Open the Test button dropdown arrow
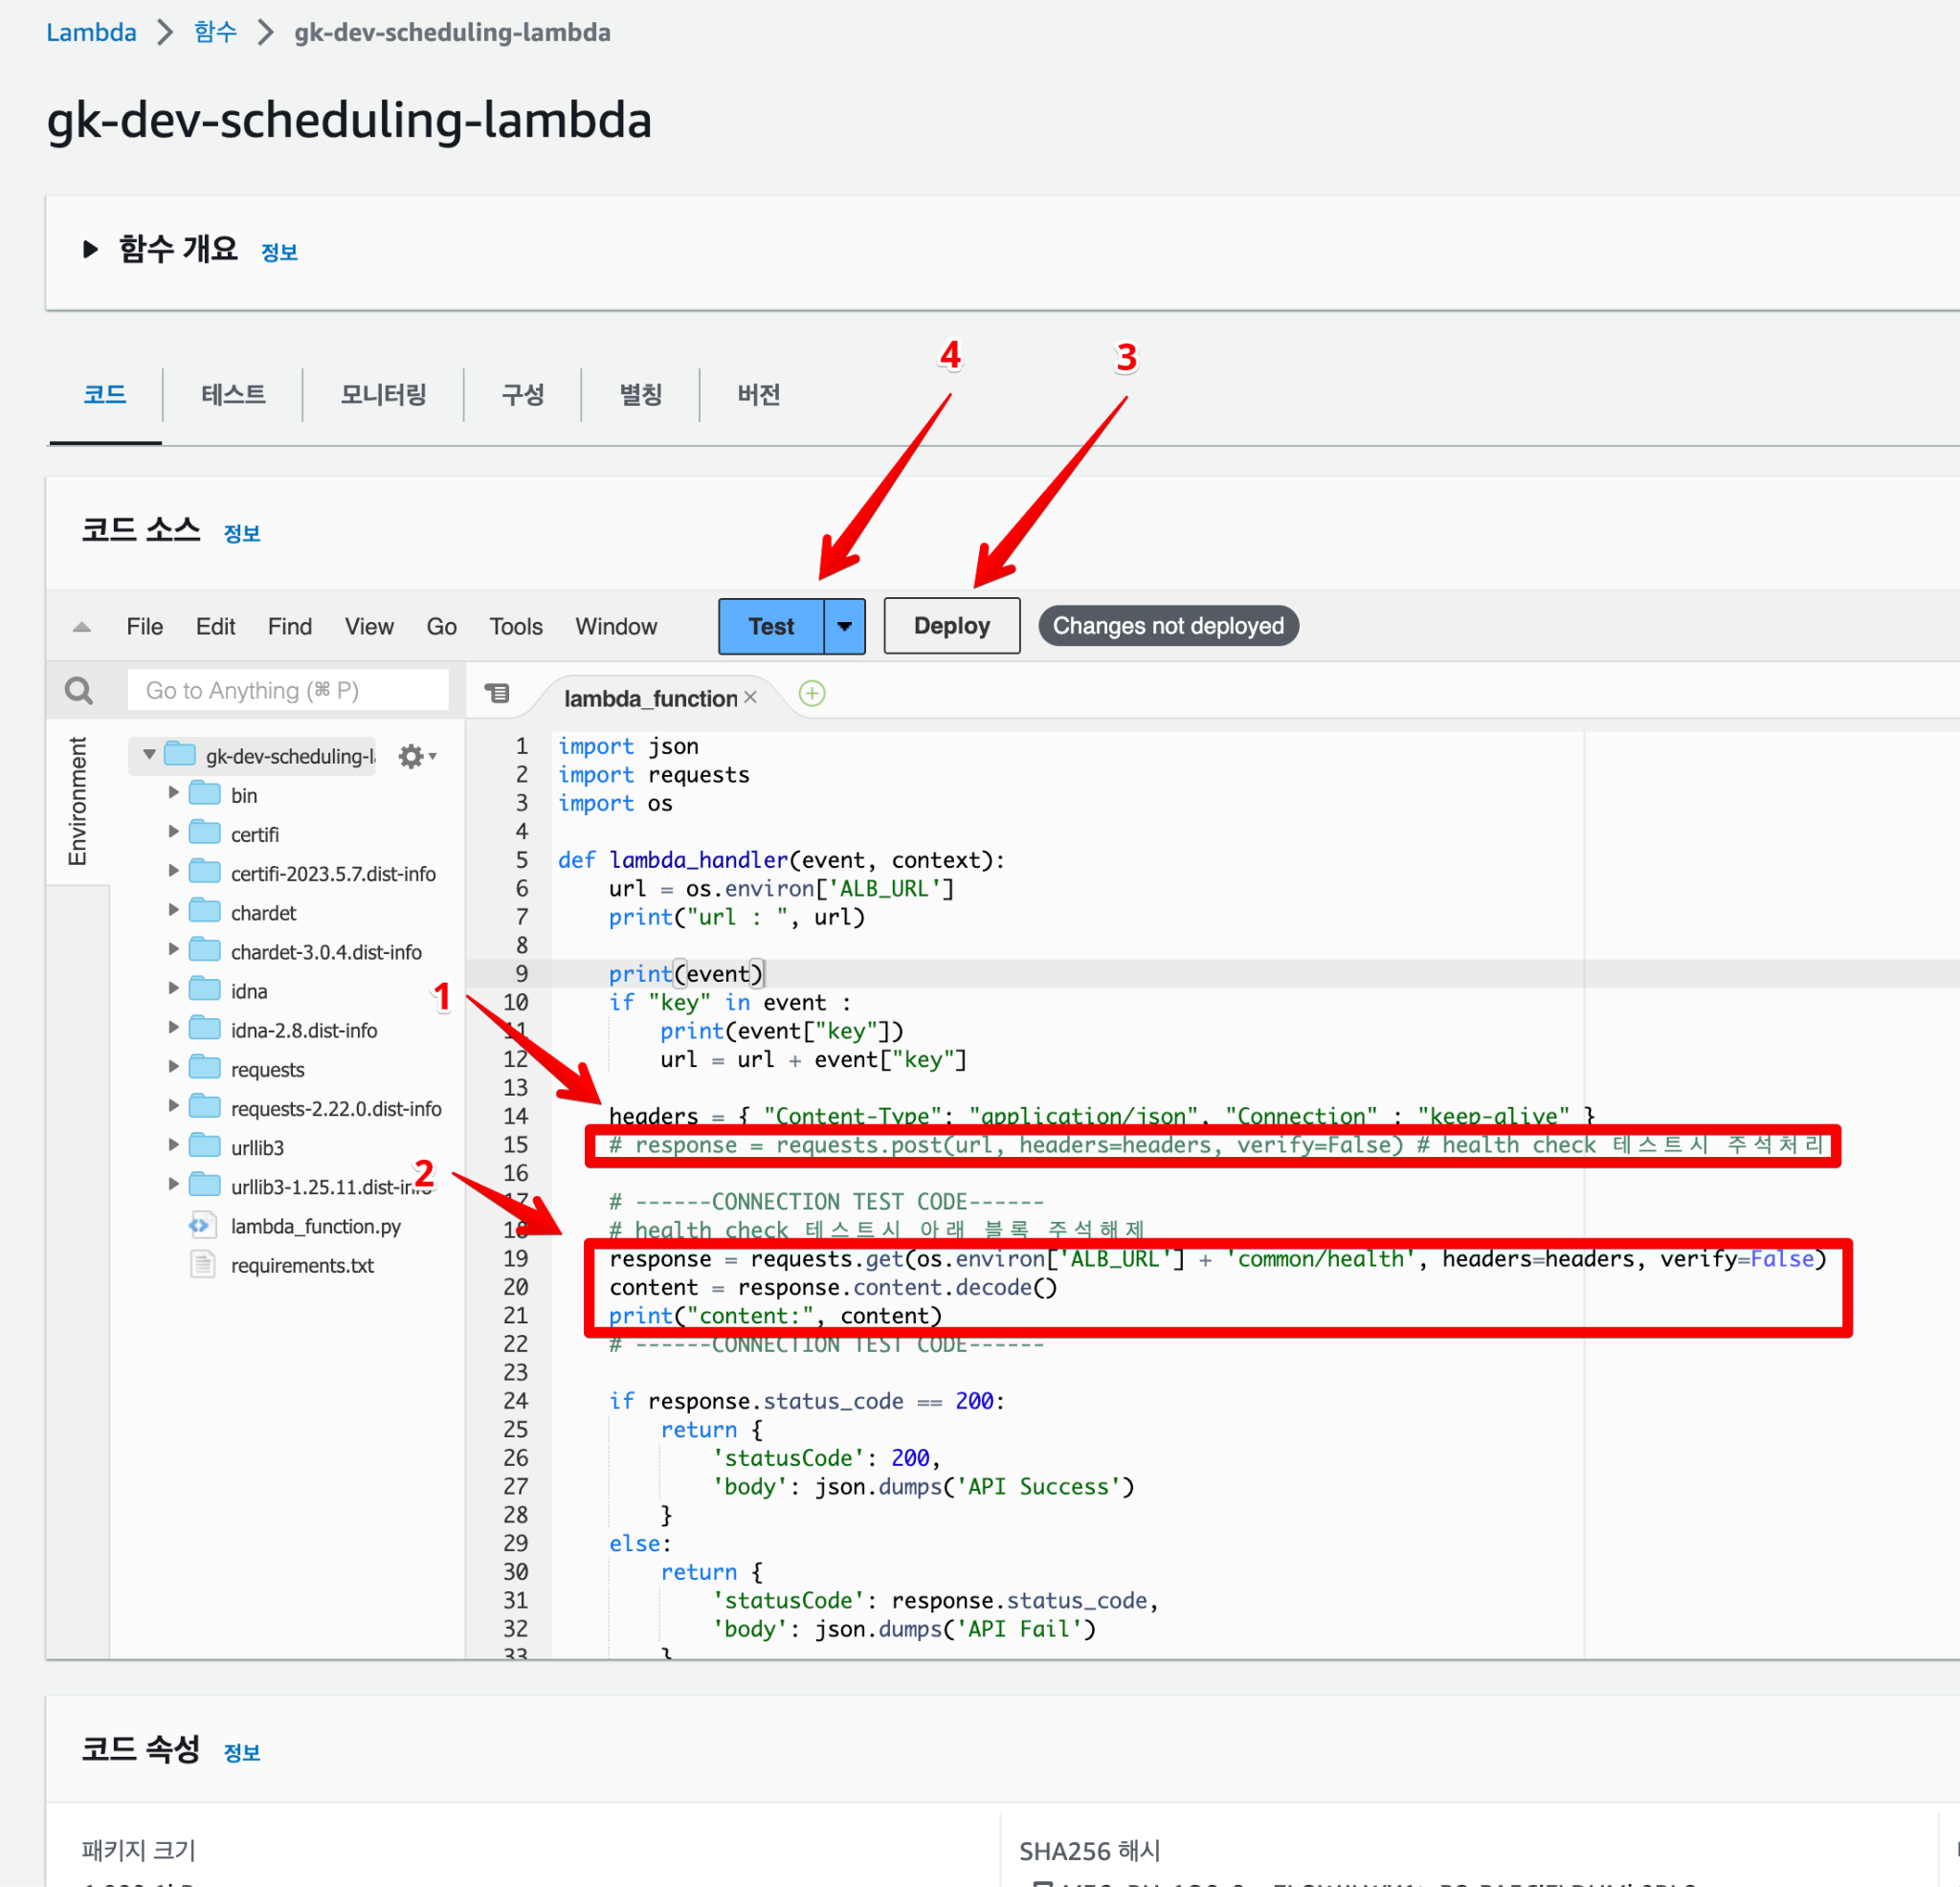Screen dimensions: 1960x1887 click(x=845, y=626)
